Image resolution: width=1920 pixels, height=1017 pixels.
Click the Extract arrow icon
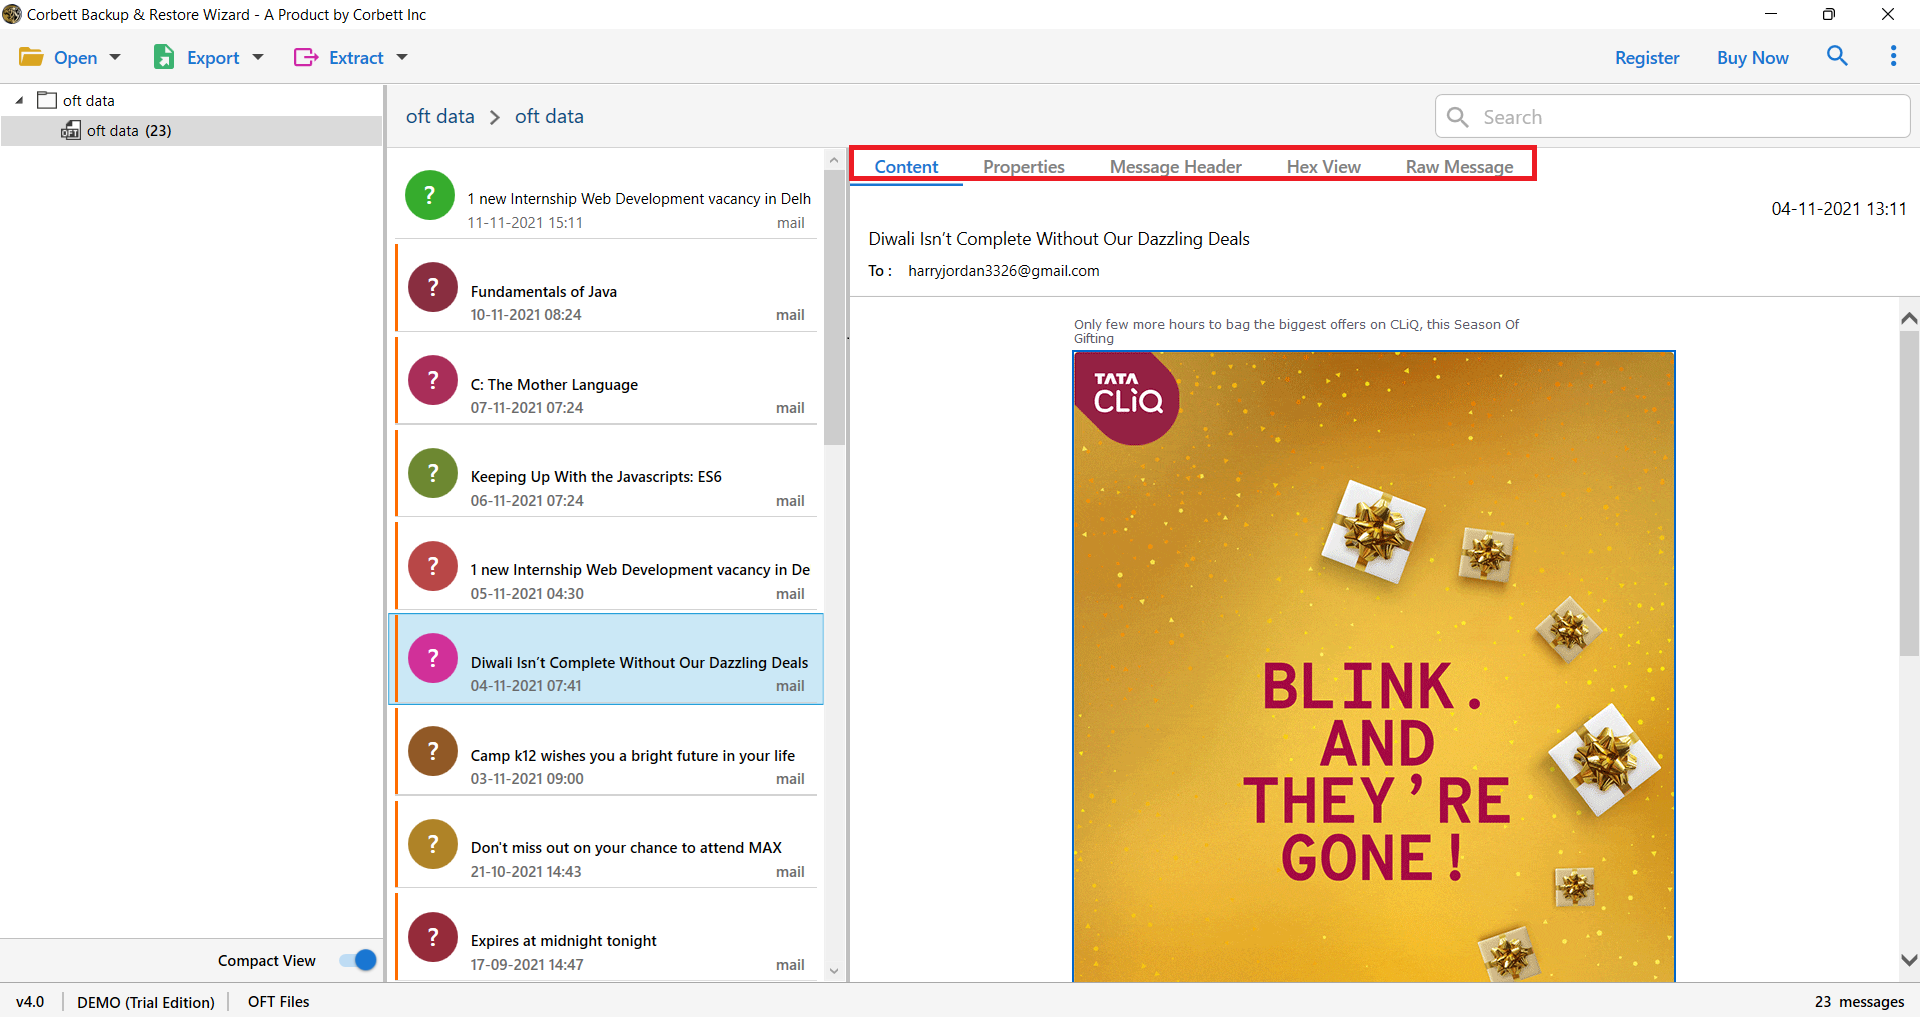[x=306, y=57]
